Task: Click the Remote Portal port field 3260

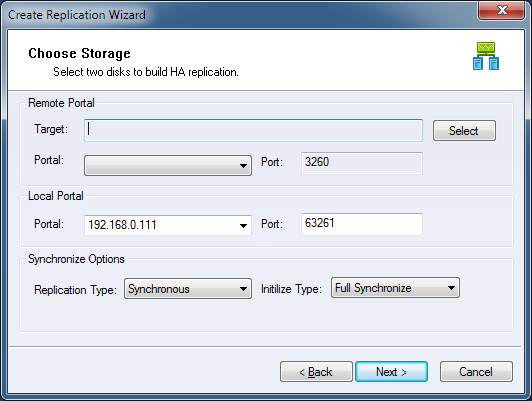Action: tap(362, 163)
